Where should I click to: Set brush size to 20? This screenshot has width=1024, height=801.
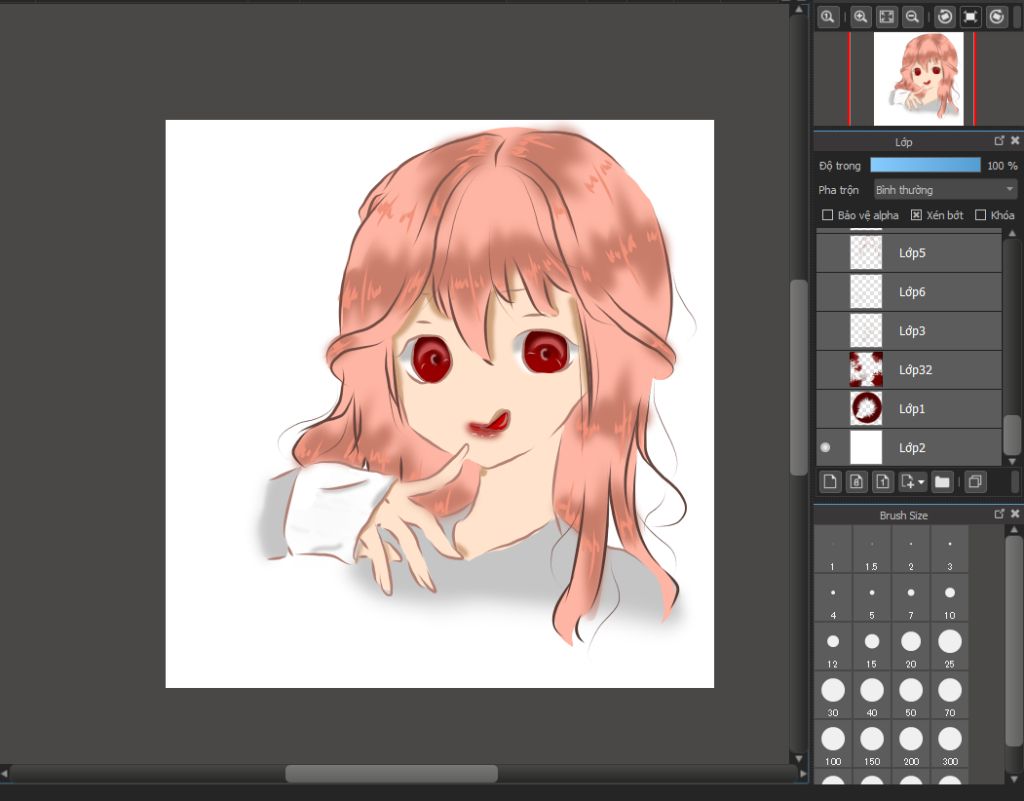[x=911, y=649]
